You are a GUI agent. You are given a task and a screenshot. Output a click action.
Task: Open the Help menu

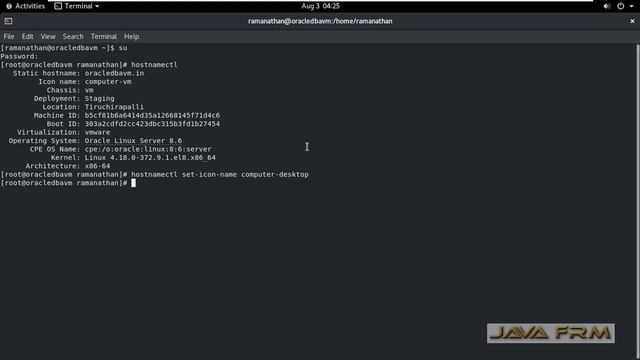tap(131, 36)
